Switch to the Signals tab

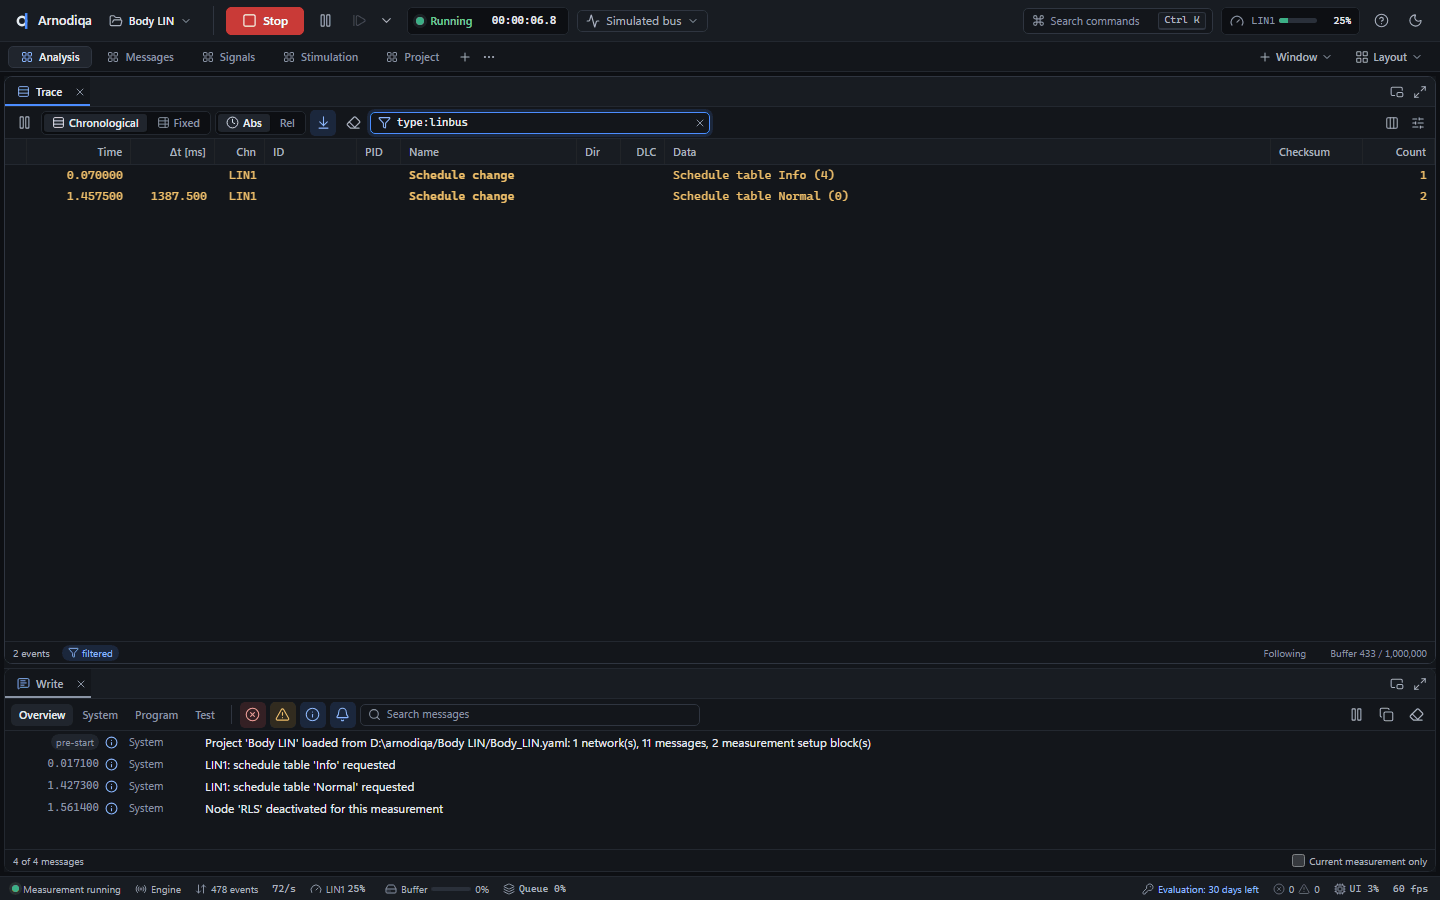(229, 57)
